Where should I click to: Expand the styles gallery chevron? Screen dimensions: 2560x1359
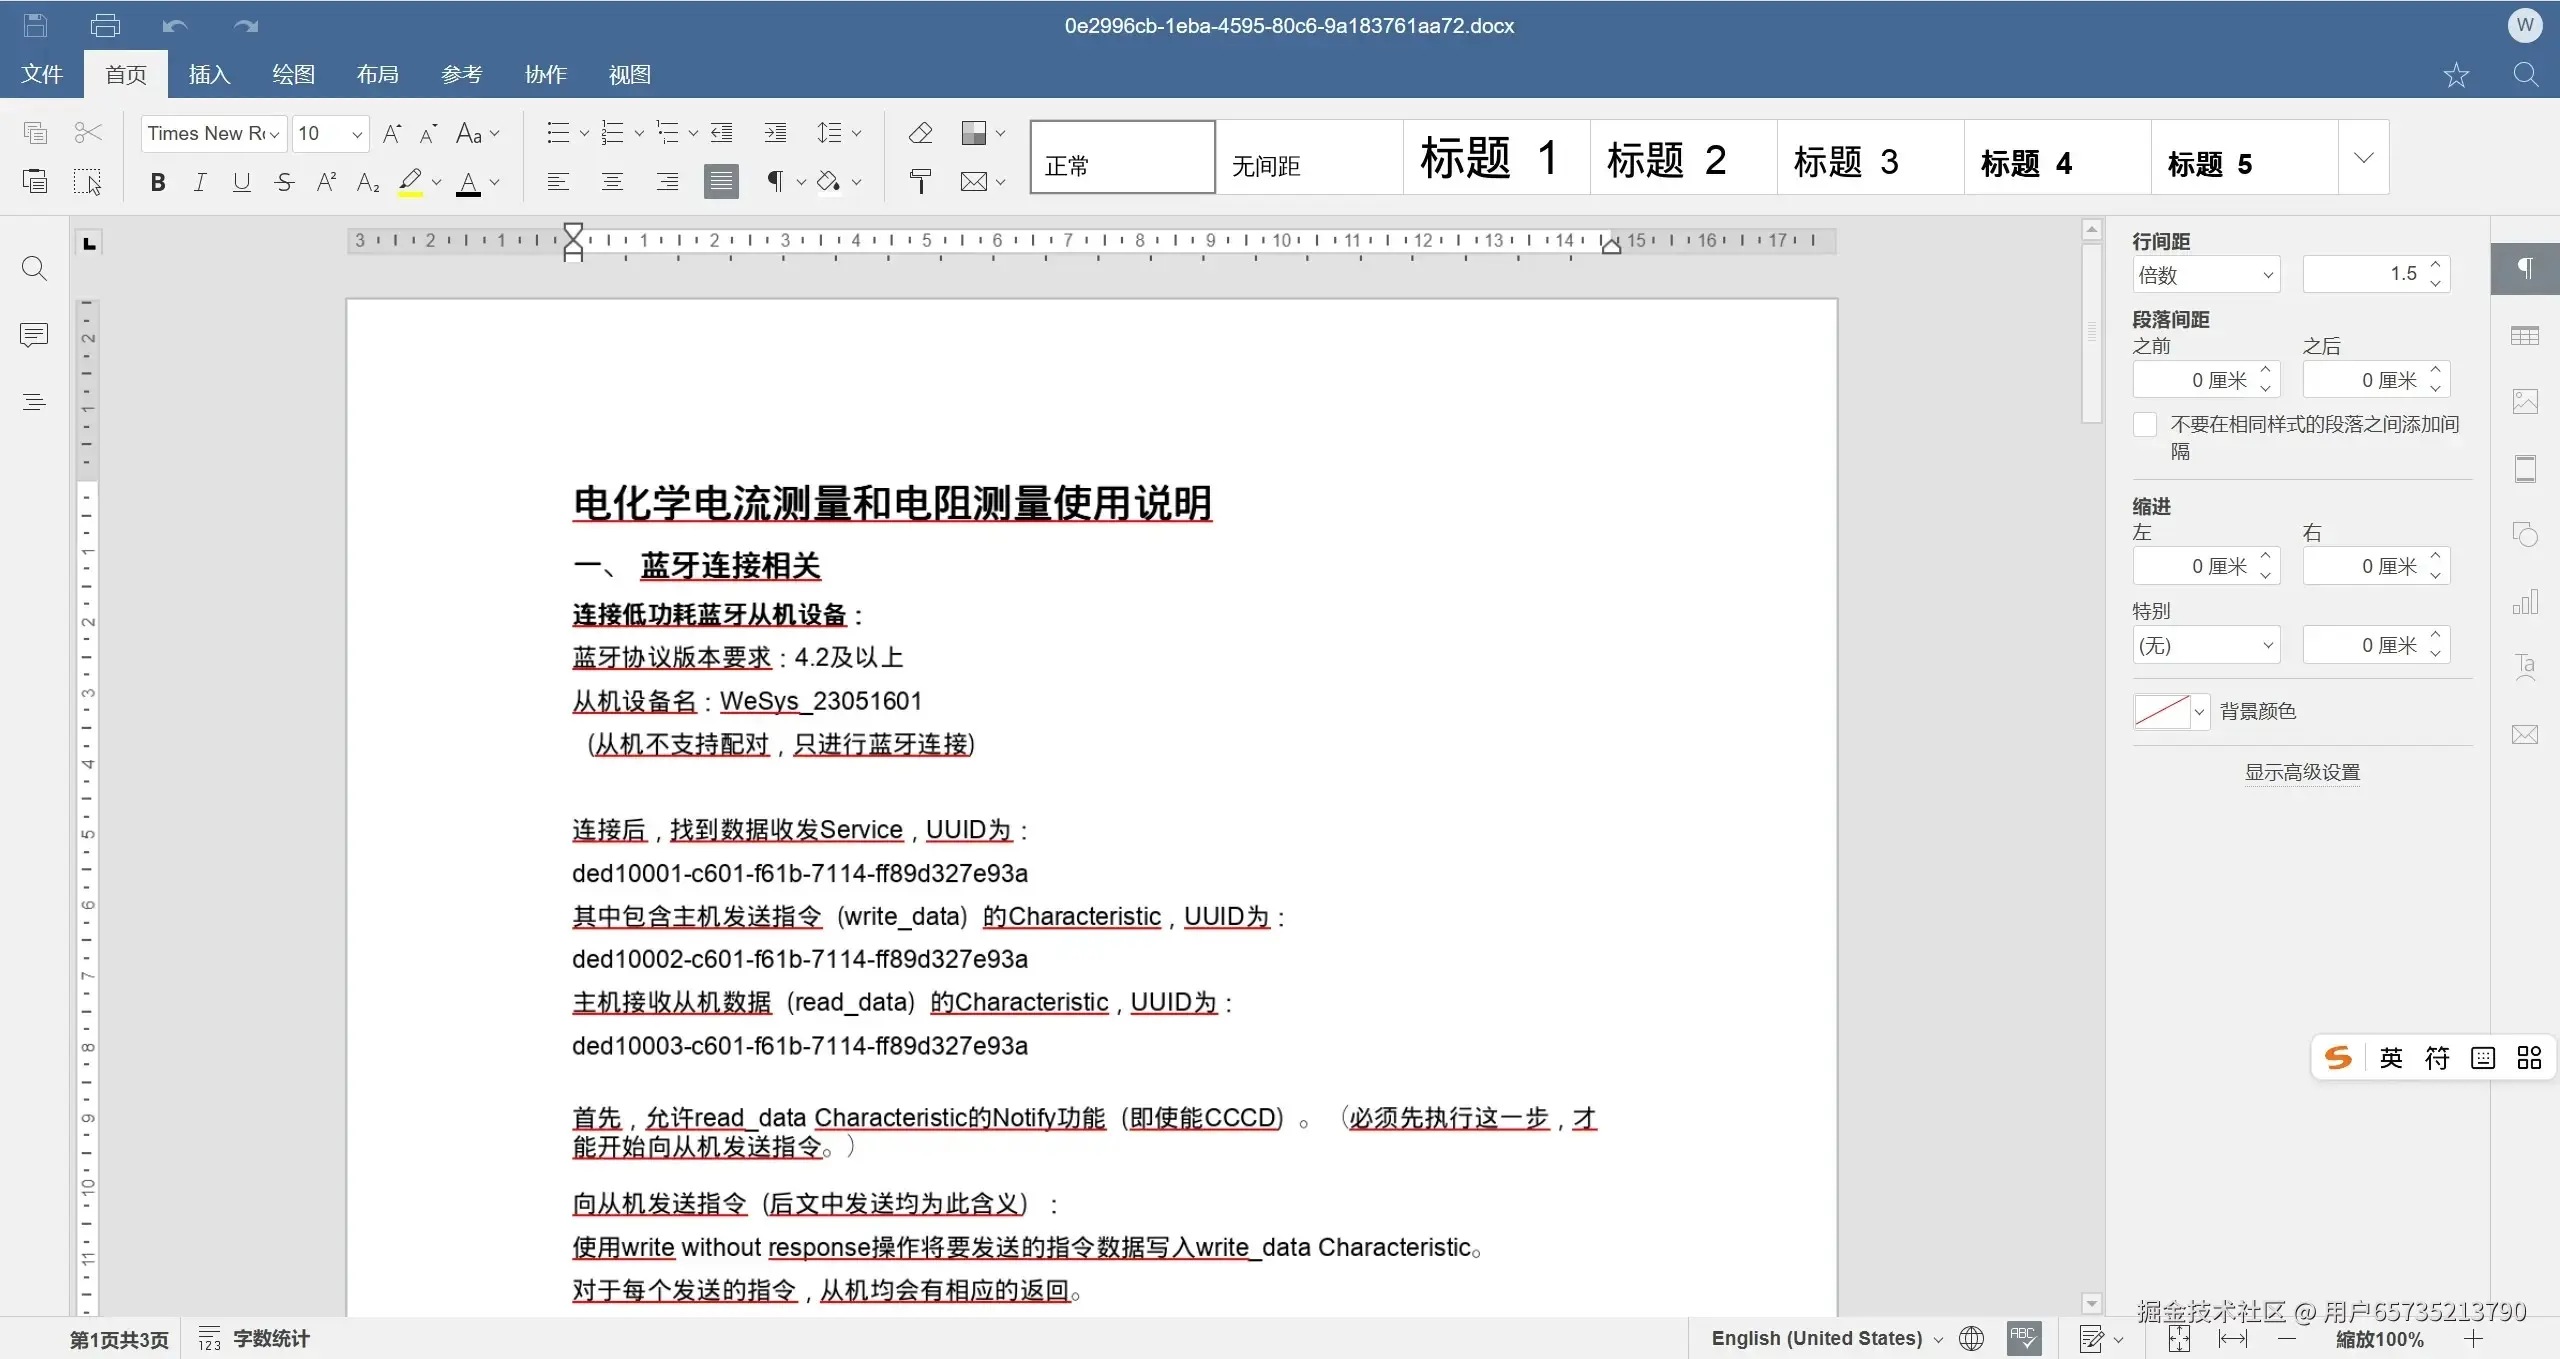point(2364,157)
